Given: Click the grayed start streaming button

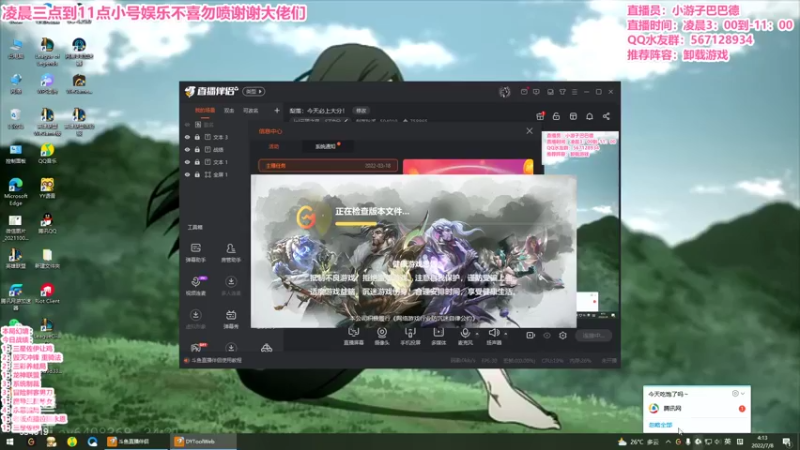Looking at the screenshot, I should tap(593, 336).
